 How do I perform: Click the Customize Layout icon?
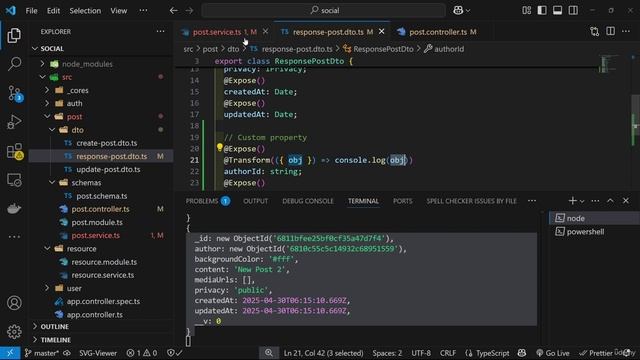coord(527,10)
